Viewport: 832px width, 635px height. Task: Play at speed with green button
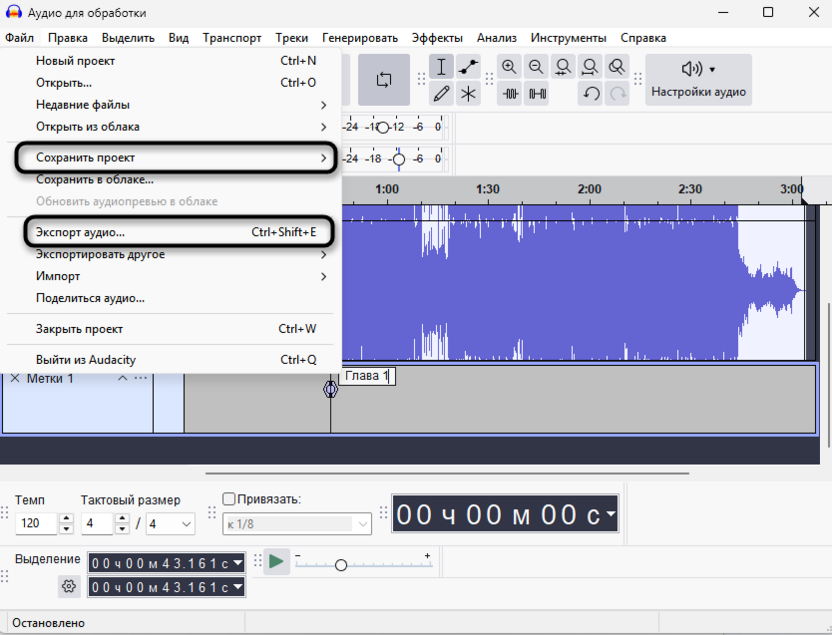[x=276, y=562]
